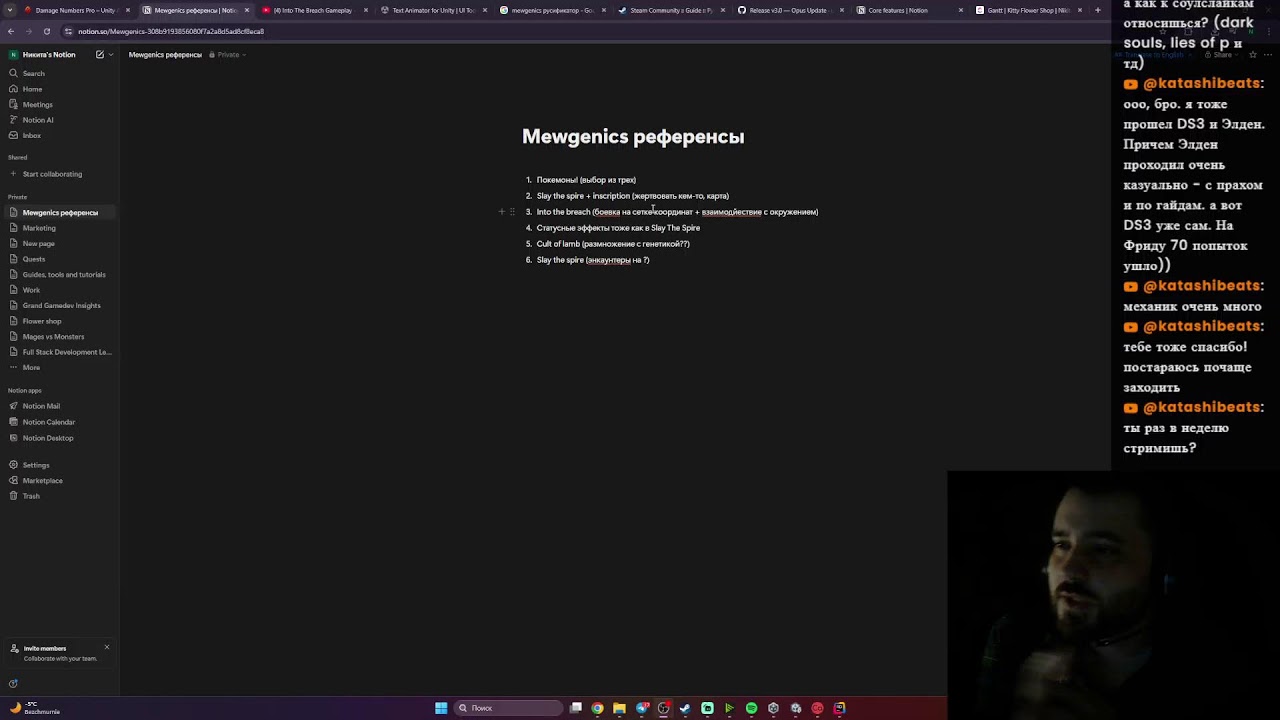The image size is (1280, 720).
Task: Open Notion AI from sidebar
Action: (x=60, y=120)
